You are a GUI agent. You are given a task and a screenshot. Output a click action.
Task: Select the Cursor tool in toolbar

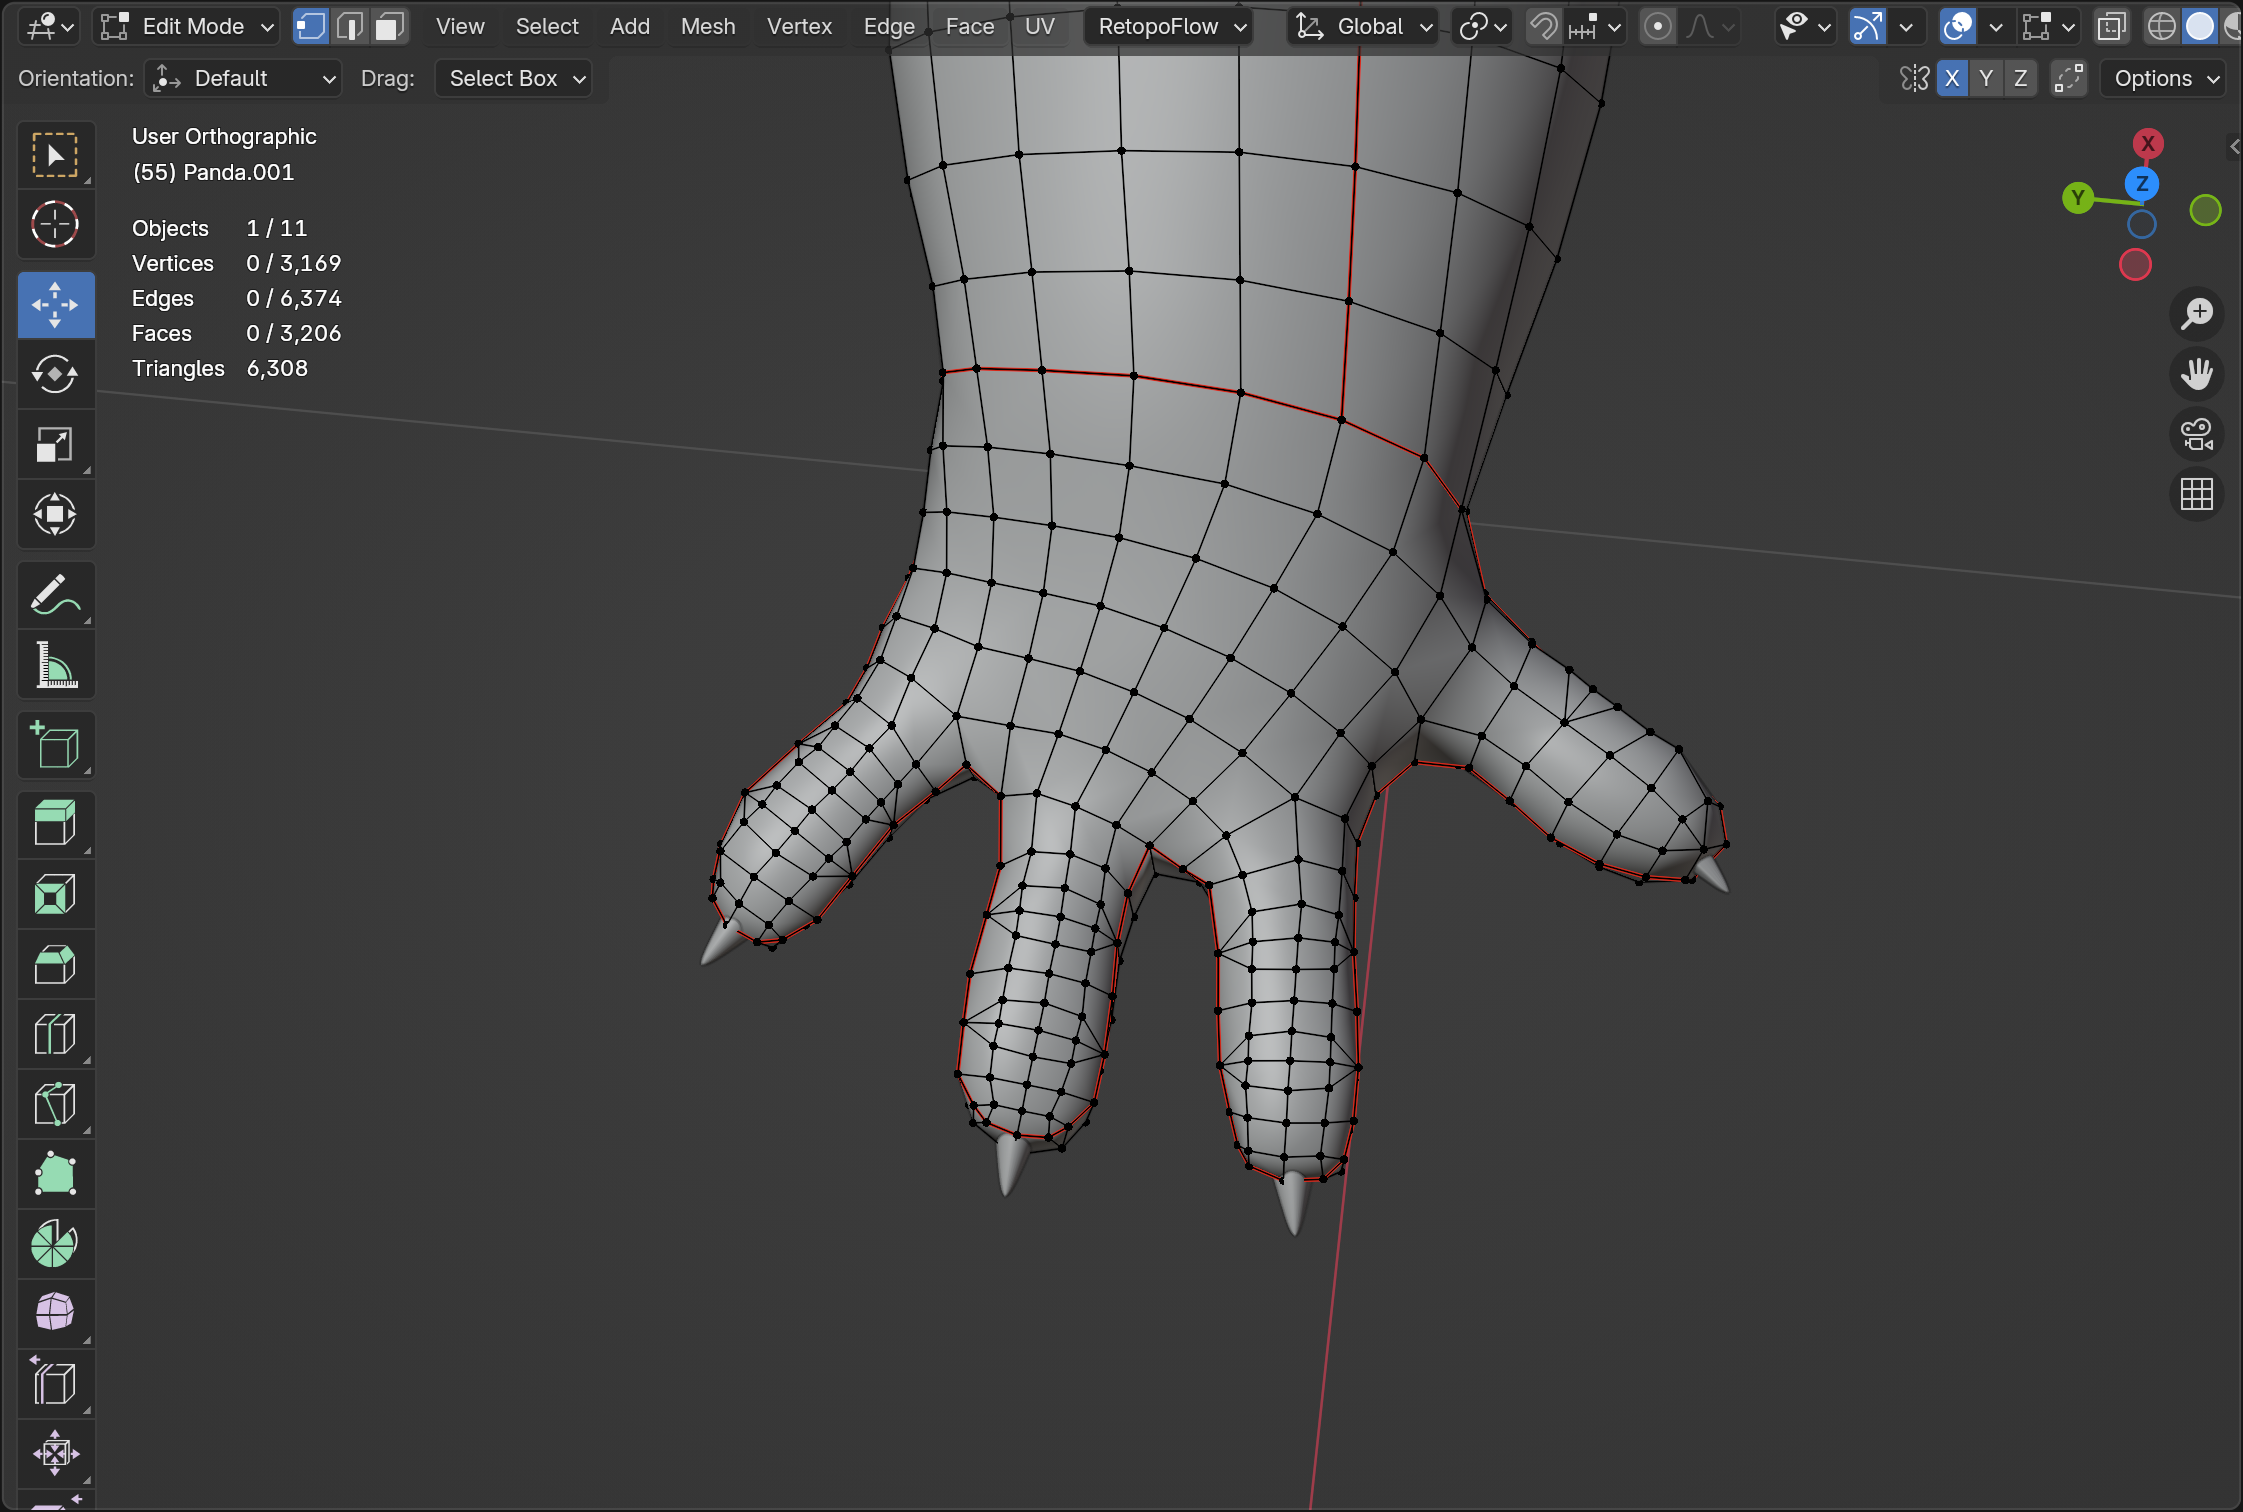(x=55, y=224)
